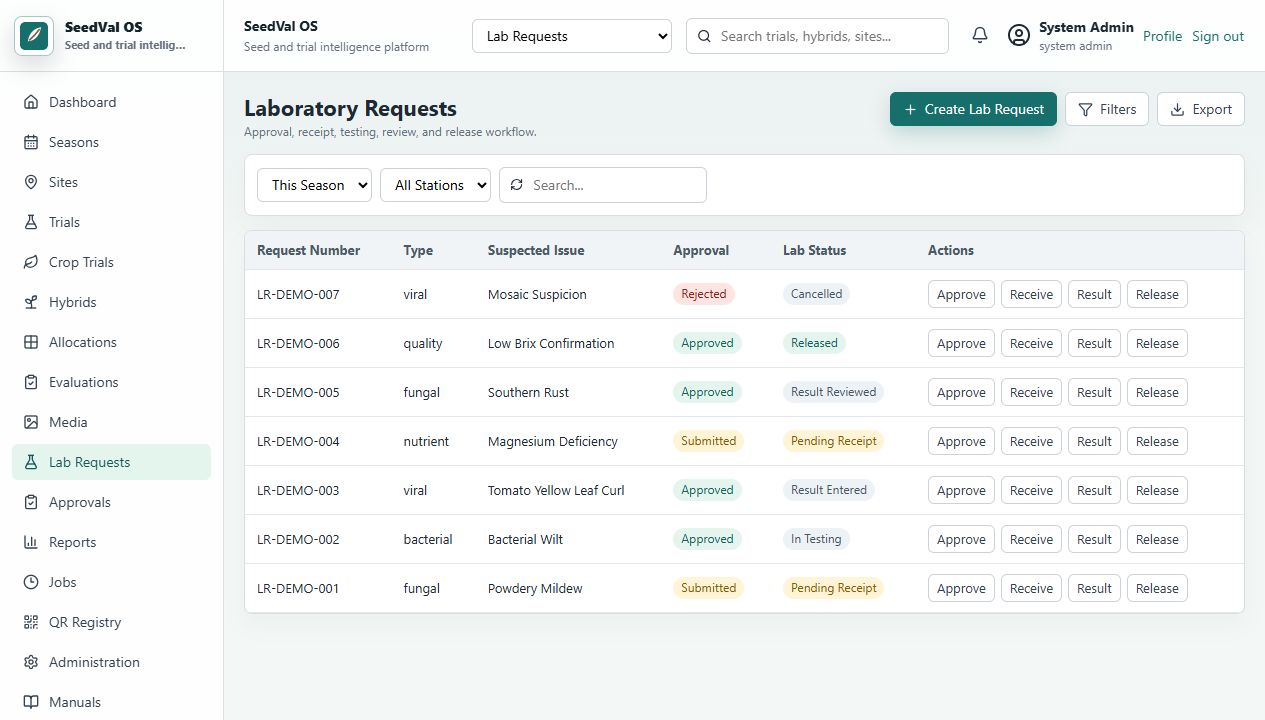Click the user avatar icon

1019,36
